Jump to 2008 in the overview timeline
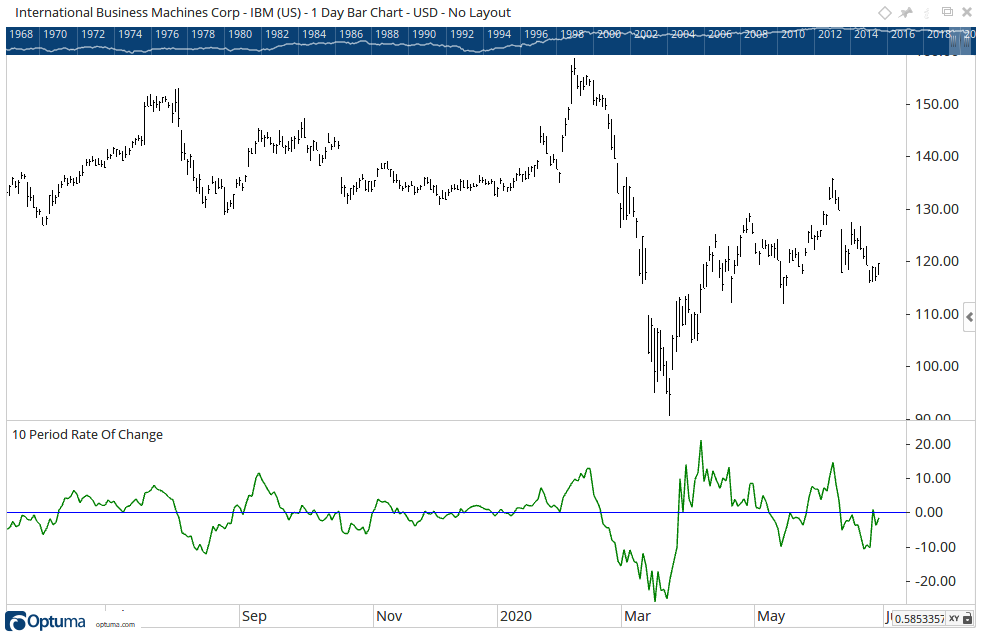982x635 pixels. coord(756,34)
